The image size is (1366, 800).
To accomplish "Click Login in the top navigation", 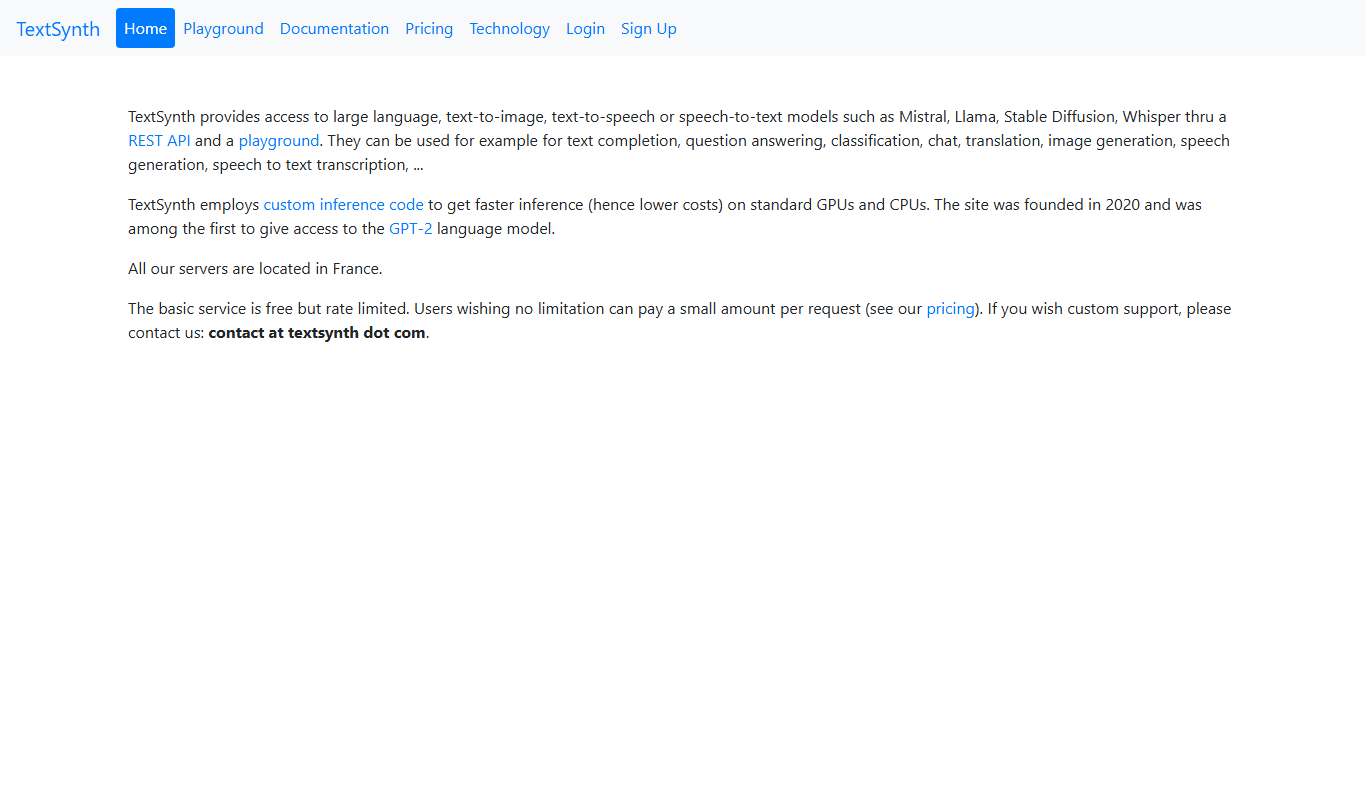I will [x=585, y=28].
